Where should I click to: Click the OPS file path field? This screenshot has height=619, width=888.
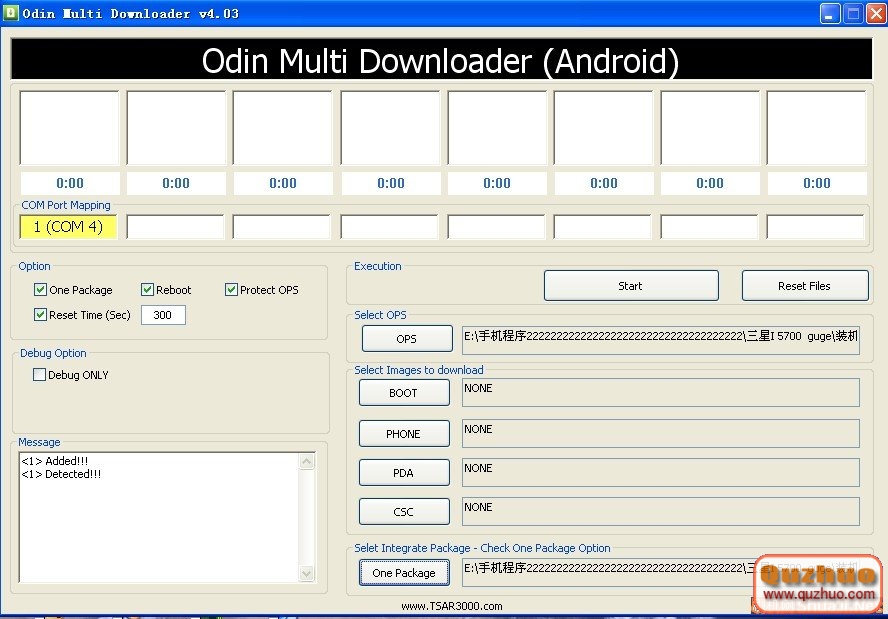pyautogui.click(x=661, y=340)
